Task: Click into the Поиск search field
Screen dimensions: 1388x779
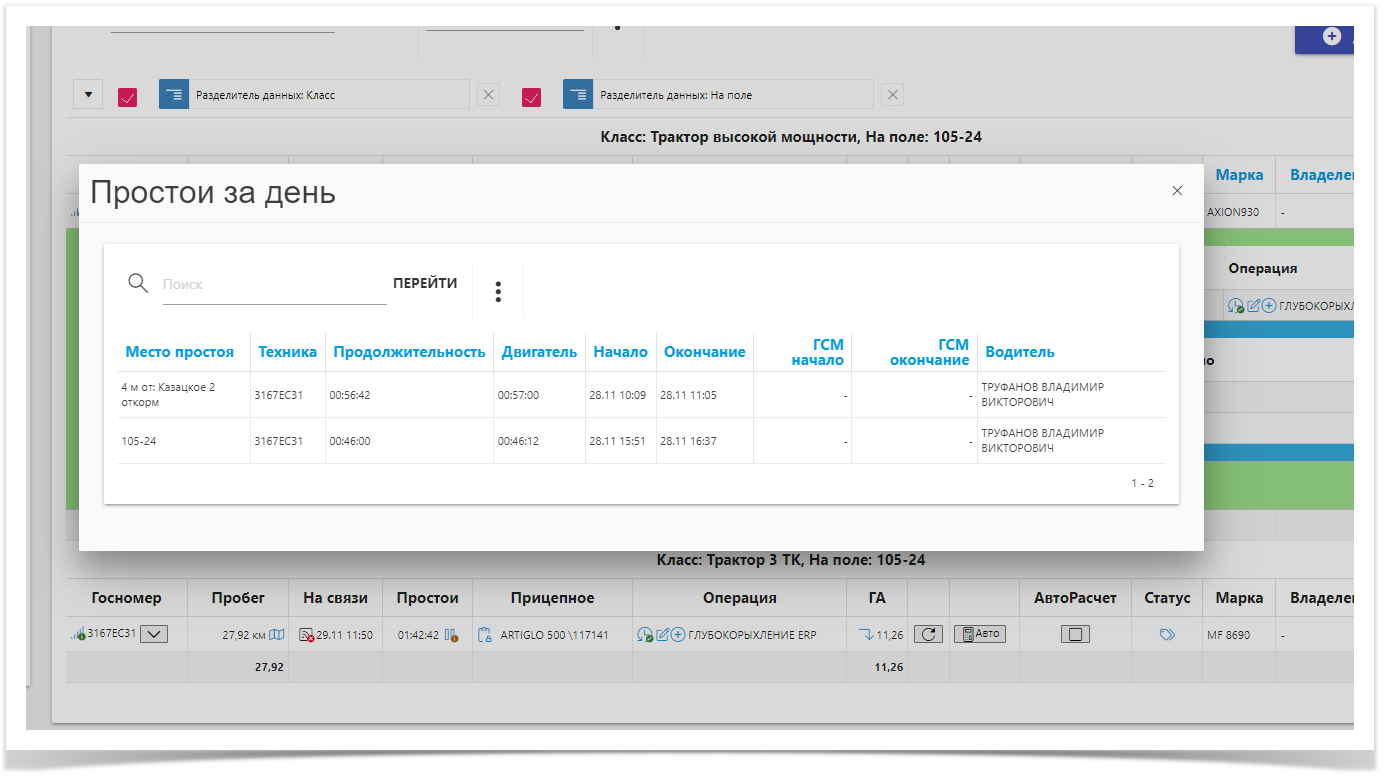Action: [273, 284]
